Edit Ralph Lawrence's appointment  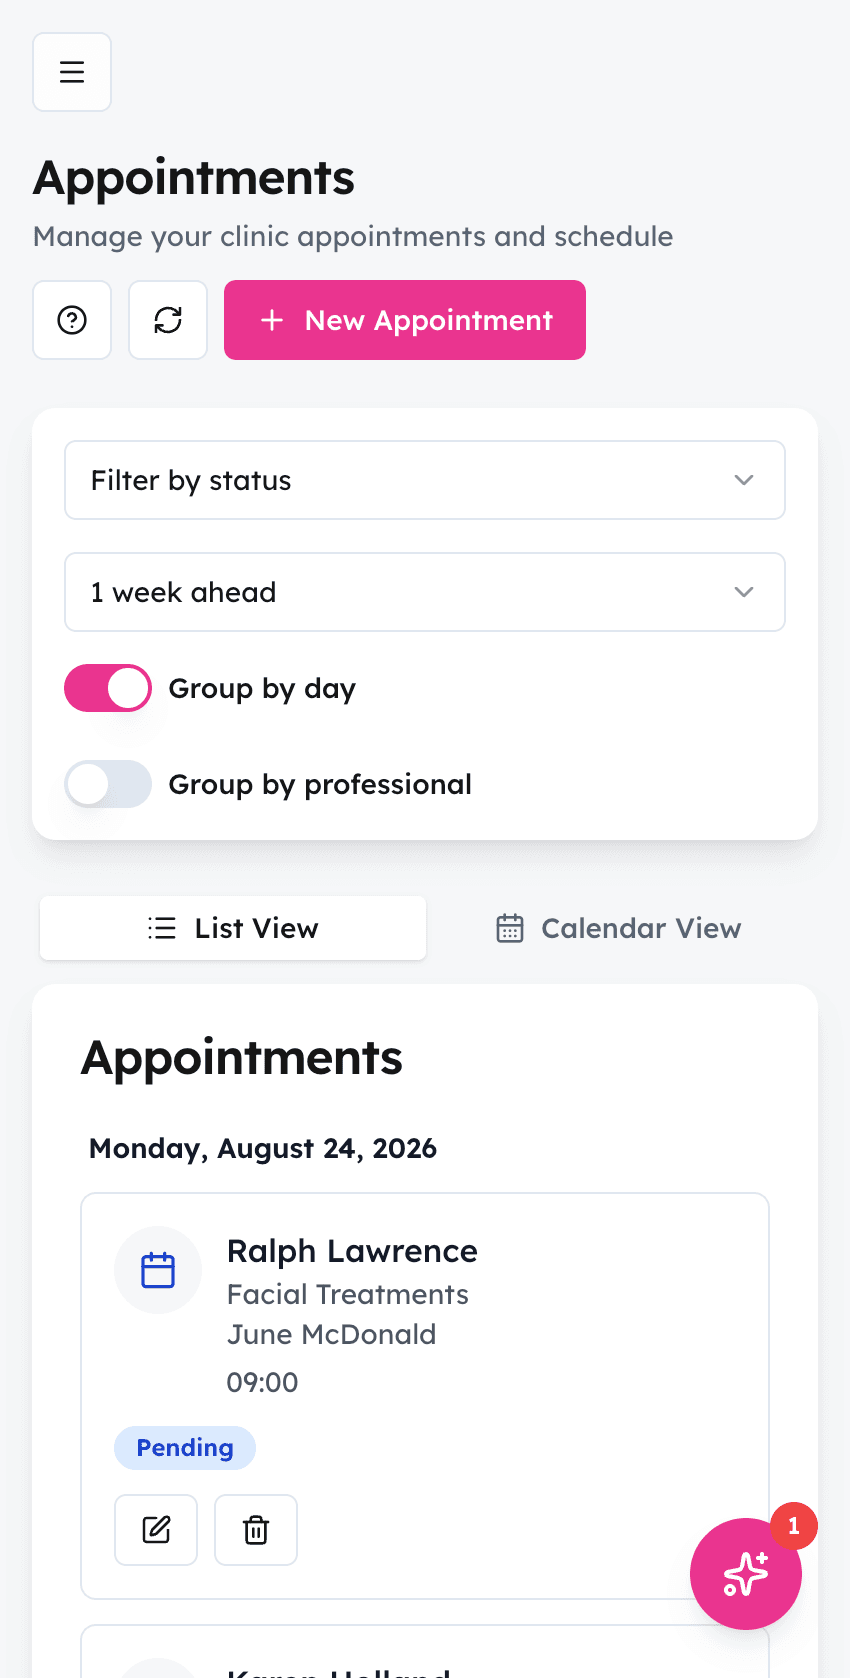pos(156,1530)
